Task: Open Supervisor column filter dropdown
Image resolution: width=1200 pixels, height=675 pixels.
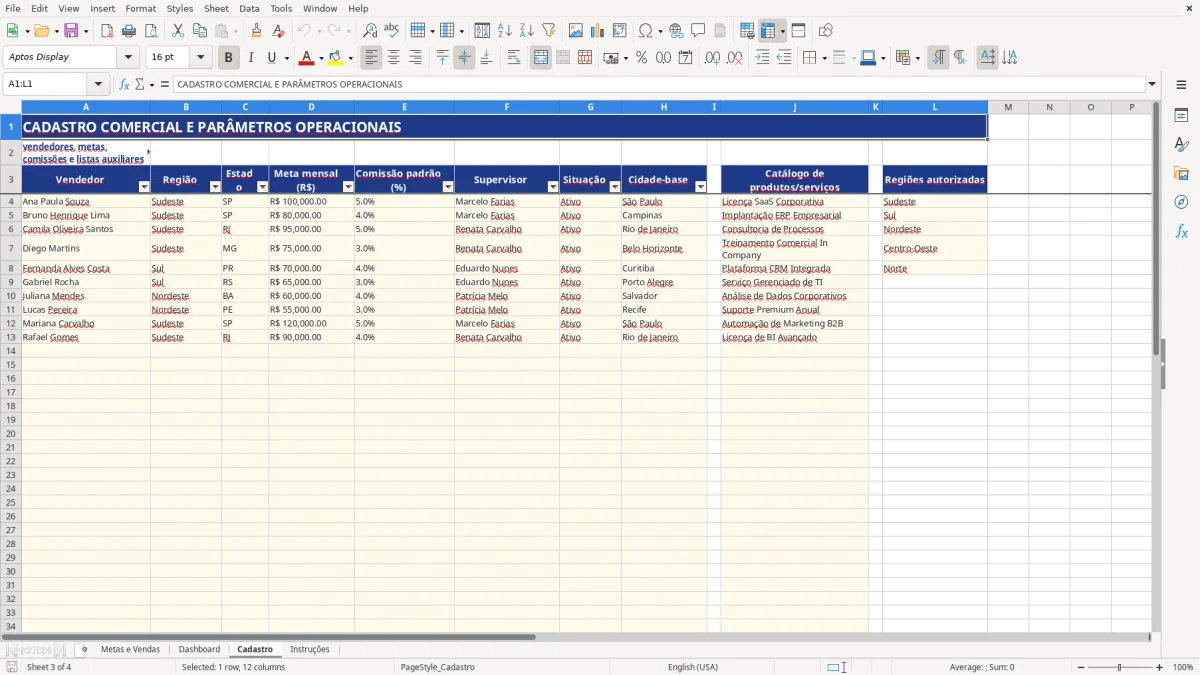Action: tap(552, 187)
